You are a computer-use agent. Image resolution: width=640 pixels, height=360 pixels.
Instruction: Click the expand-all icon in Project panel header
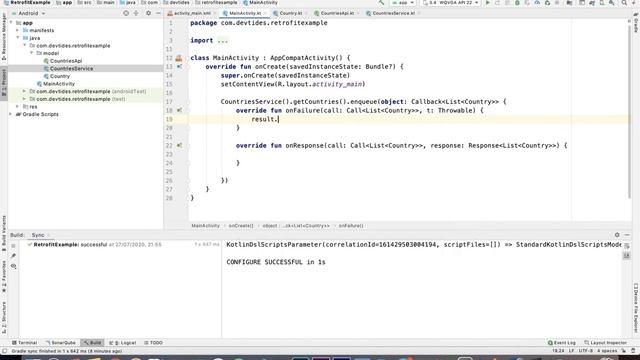click(136, 13)
